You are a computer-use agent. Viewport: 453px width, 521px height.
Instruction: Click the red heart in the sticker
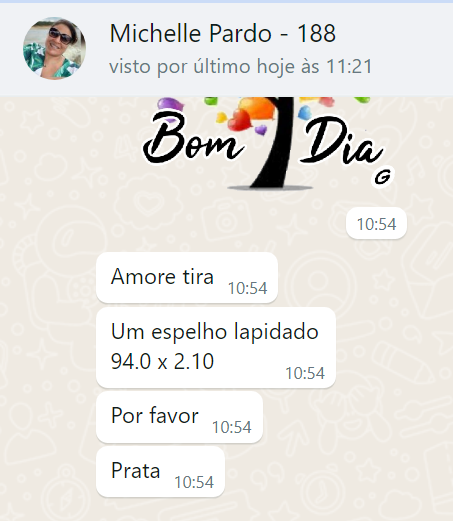coord(239,120)
